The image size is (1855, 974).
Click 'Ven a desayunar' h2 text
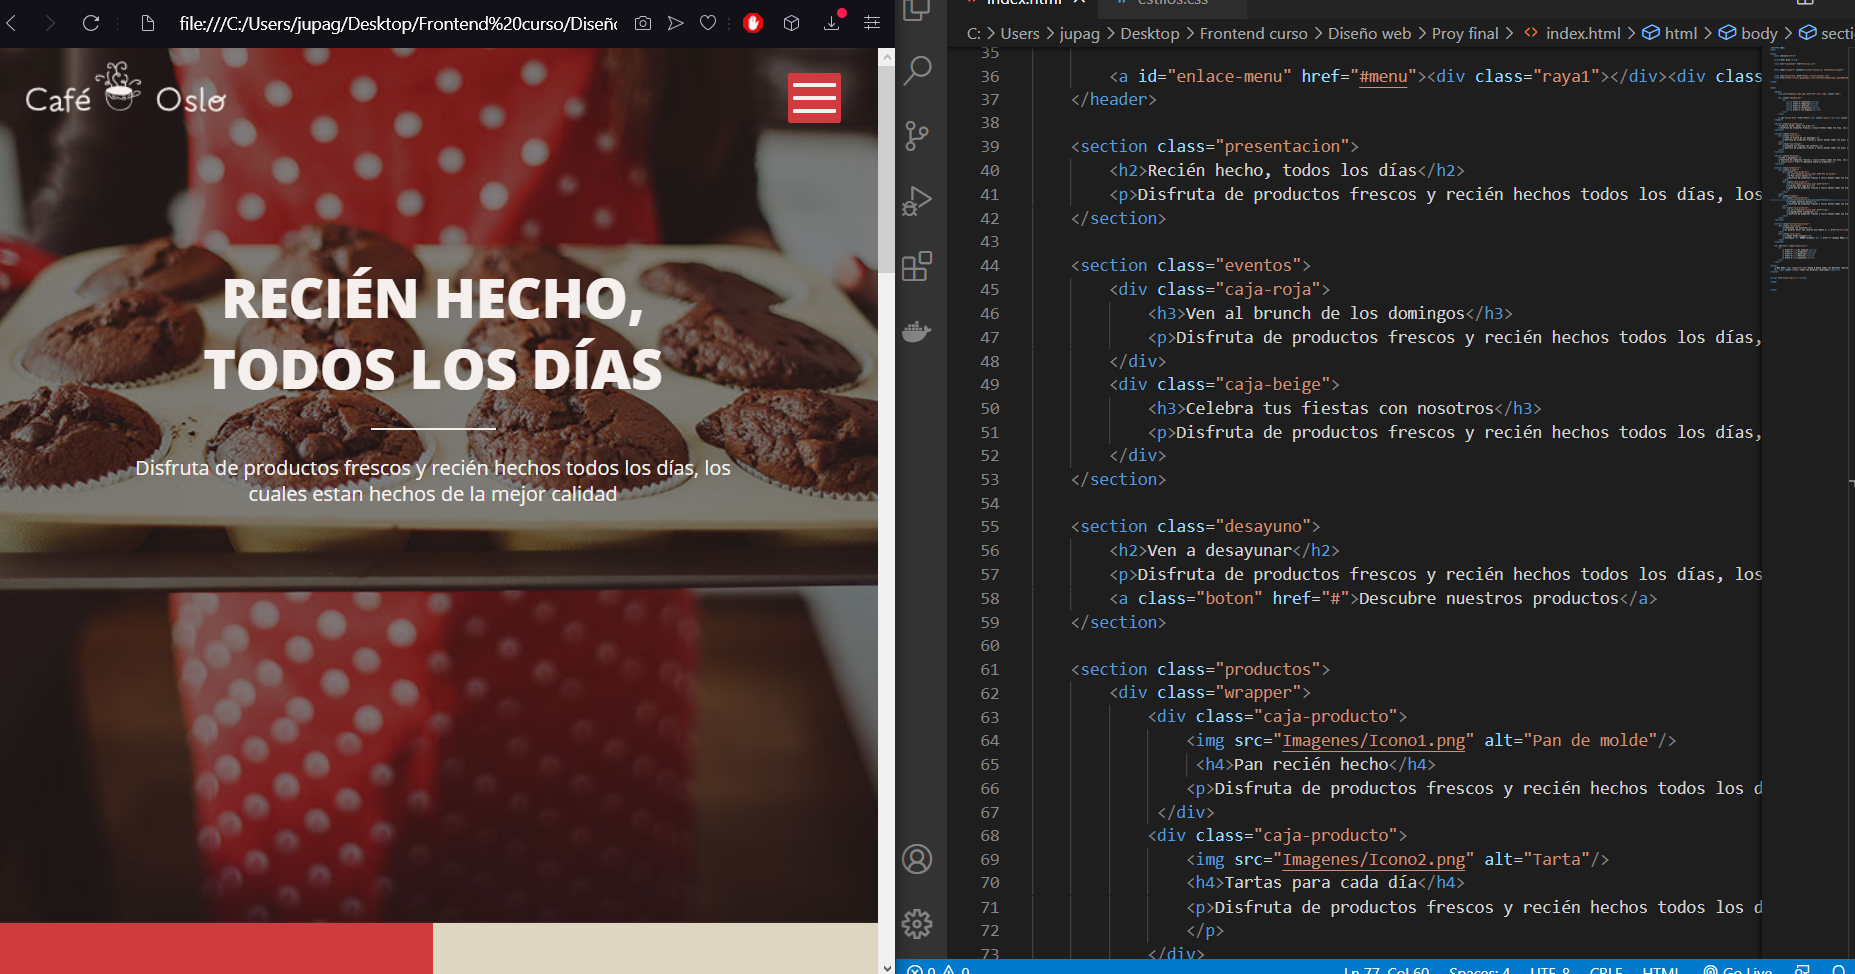[x=1219, y=550]
